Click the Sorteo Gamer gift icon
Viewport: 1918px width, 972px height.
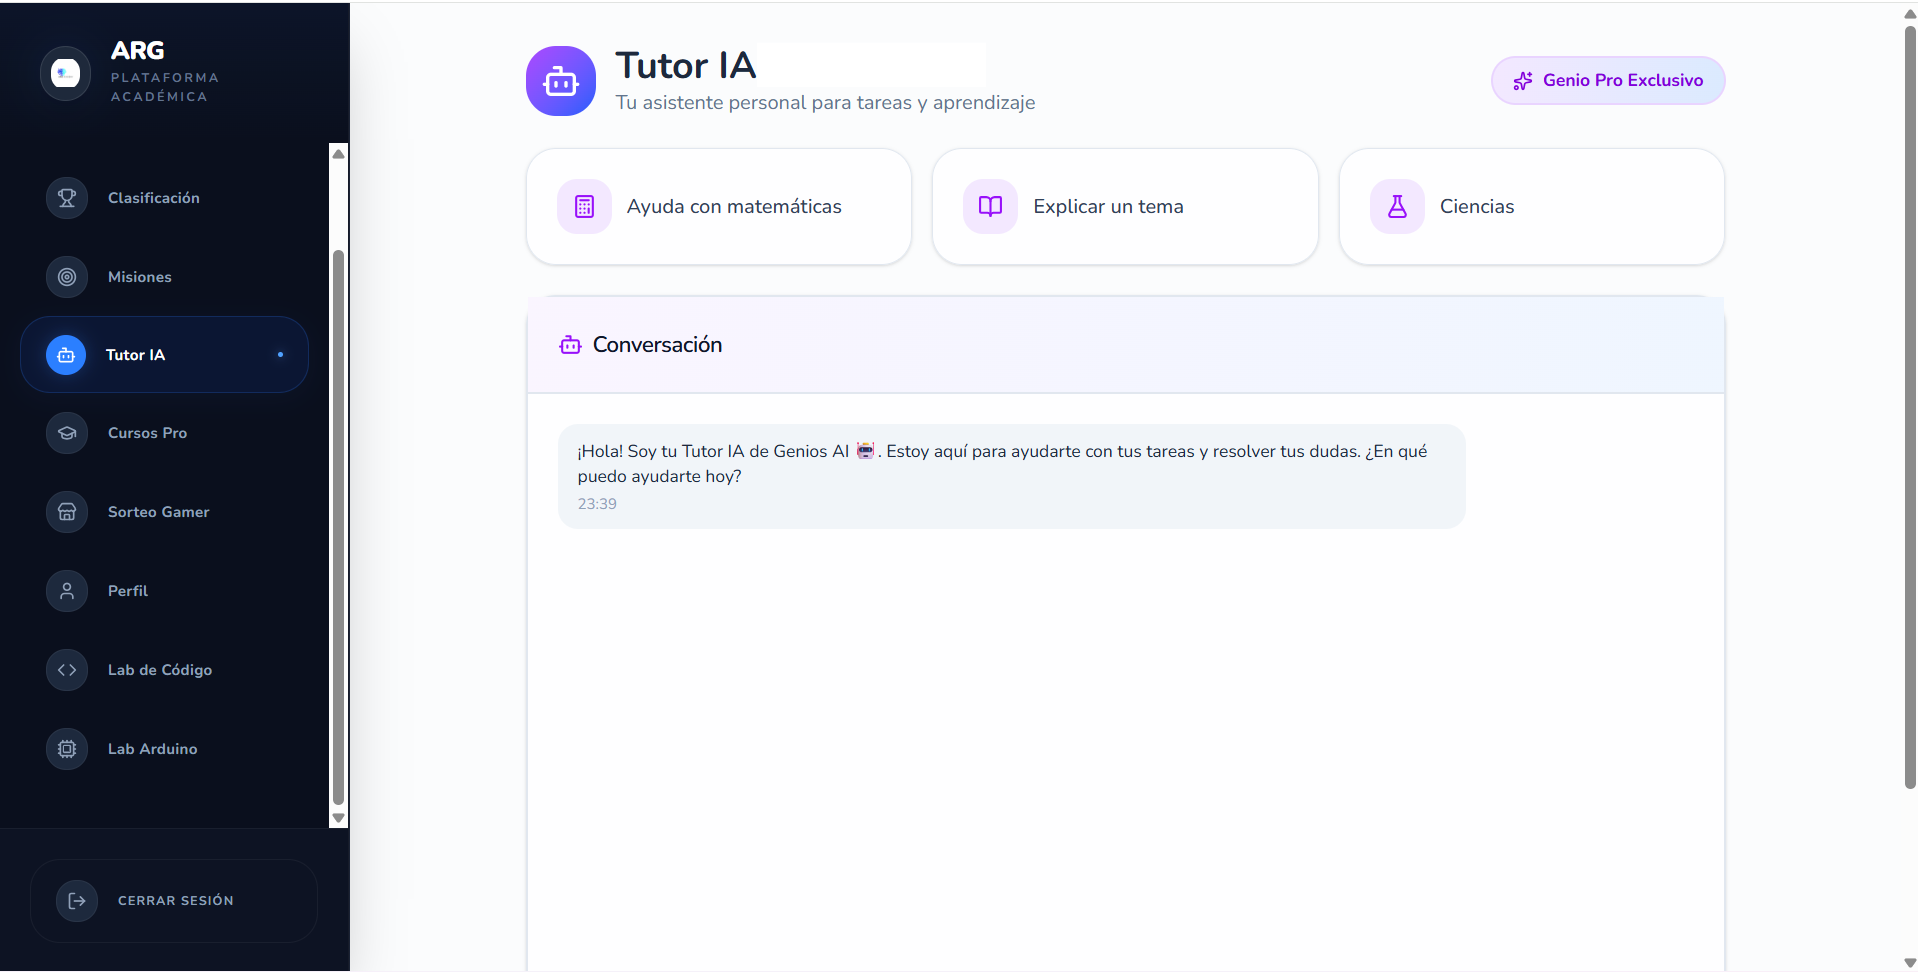pyautogui.click(x=66, y=511)
